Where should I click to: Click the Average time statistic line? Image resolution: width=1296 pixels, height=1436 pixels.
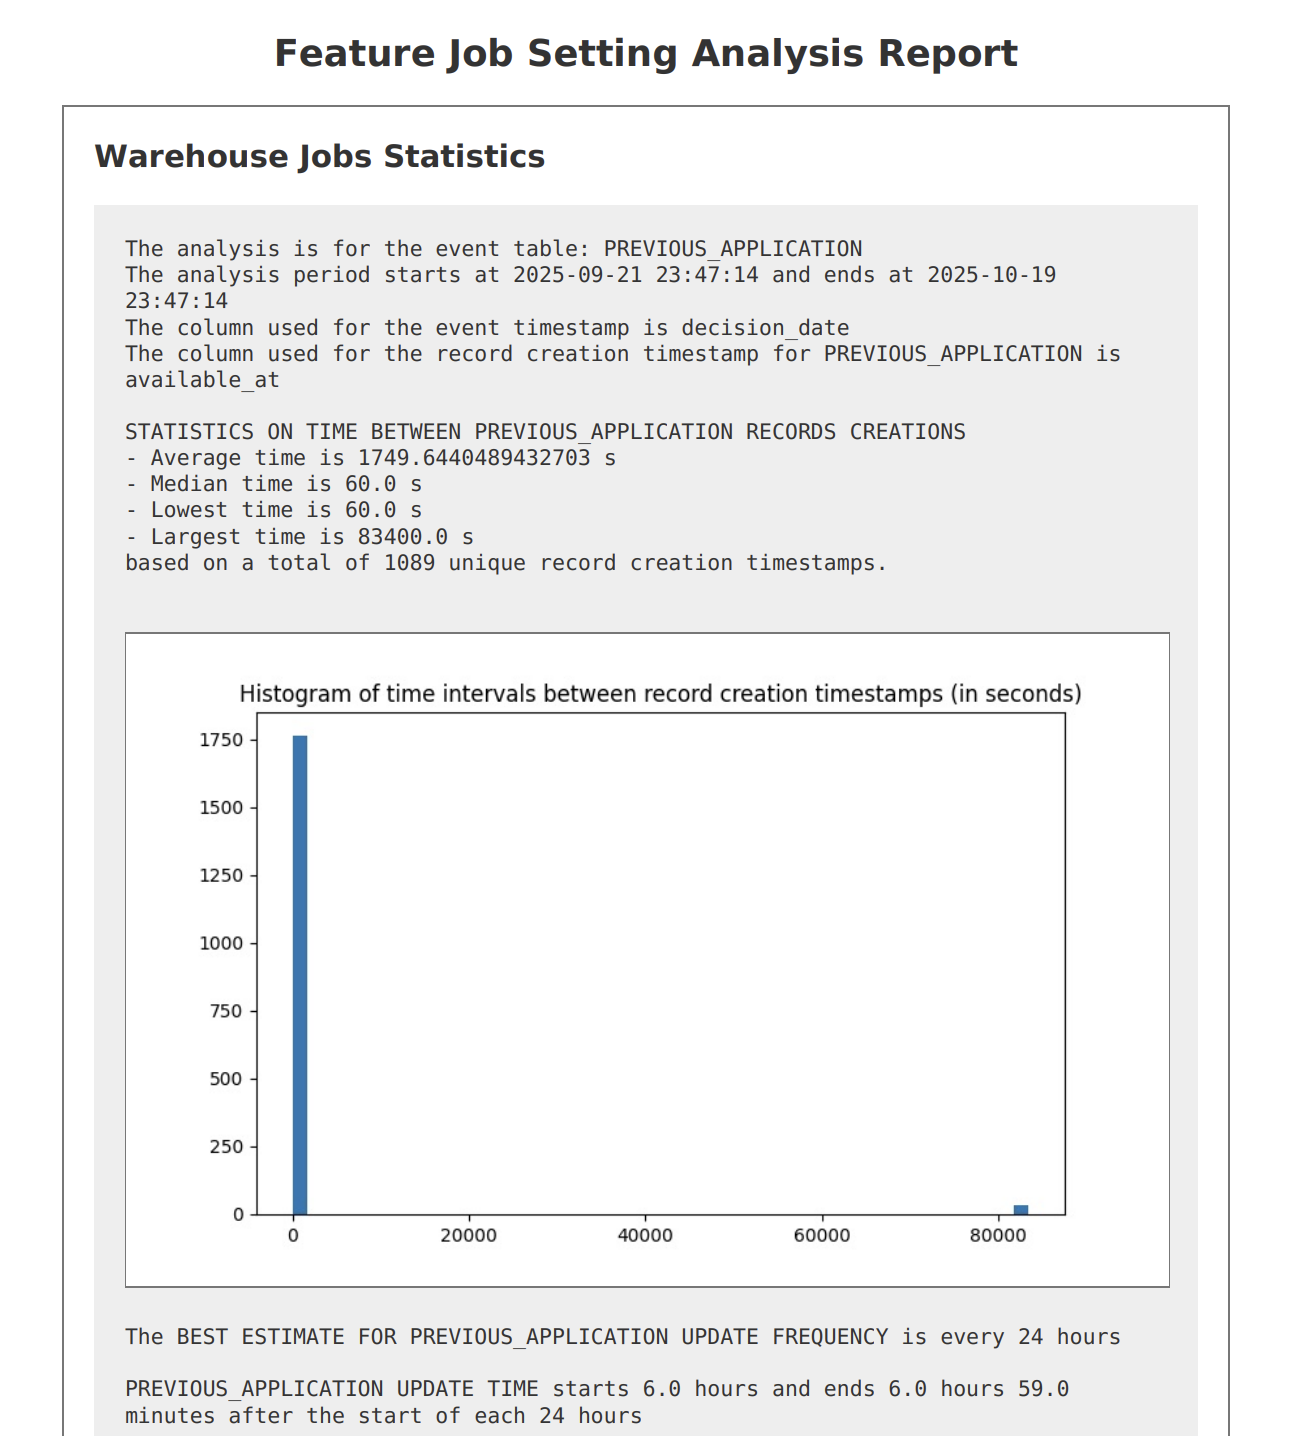[x=370, y=458]
